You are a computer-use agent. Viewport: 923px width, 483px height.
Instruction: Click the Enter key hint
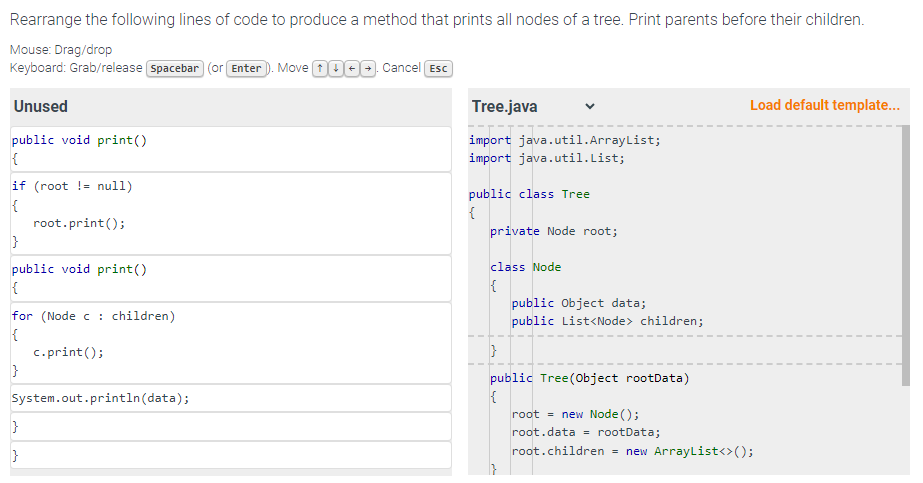(246, 68)
